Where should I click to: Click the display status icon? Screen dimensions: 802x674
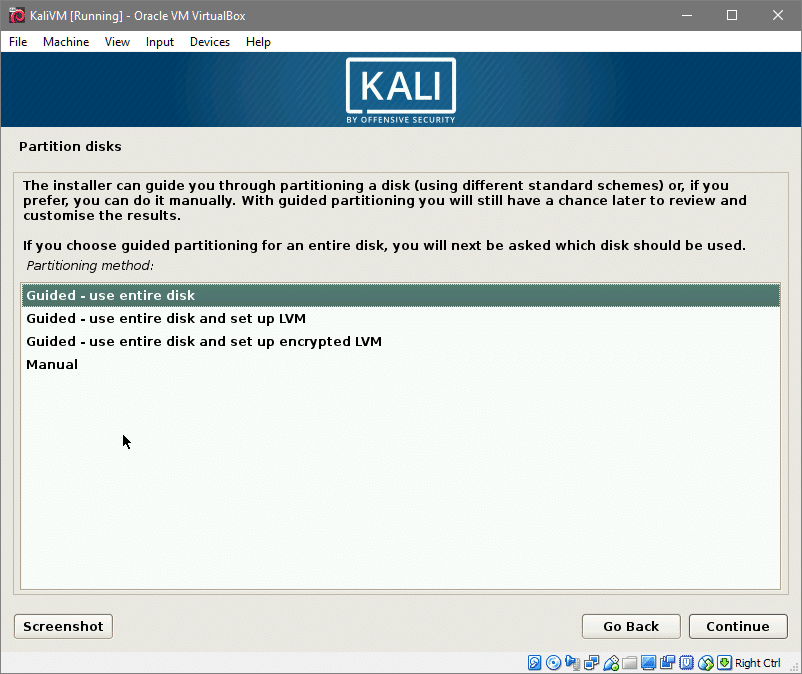[x=649, y=663]
